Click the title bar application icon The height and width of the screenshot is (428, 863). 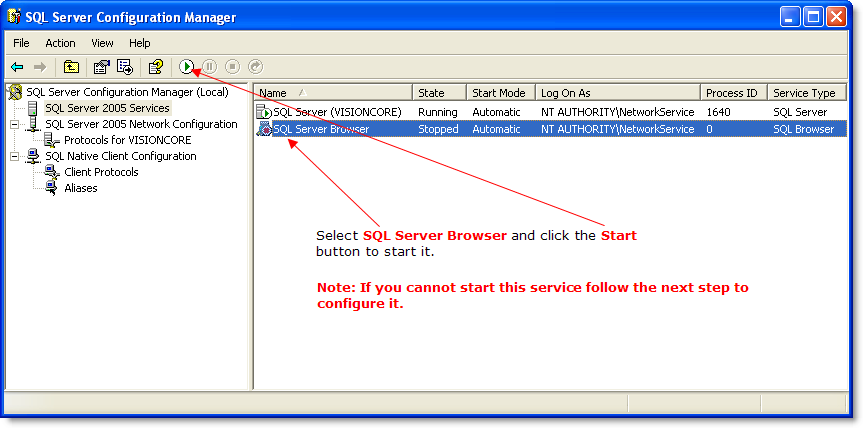pyautogui.click(x=14, y=17)
